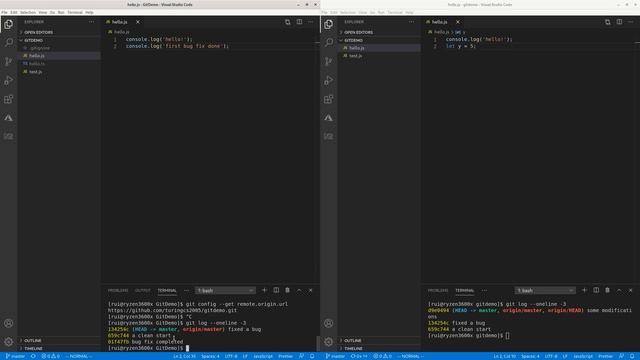Open Search view in right window activity bar
The width and height of the screenshot is (640, 360).
(x=329, y=42)
